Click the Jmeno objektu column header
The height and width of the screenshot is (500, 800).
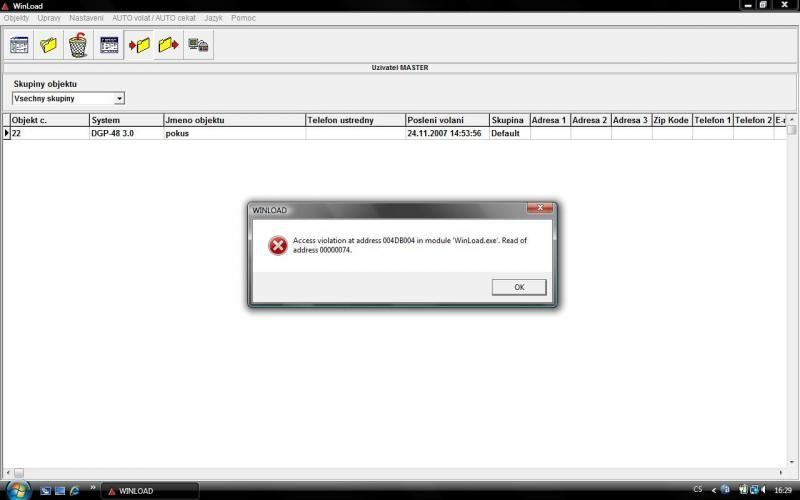234,120
